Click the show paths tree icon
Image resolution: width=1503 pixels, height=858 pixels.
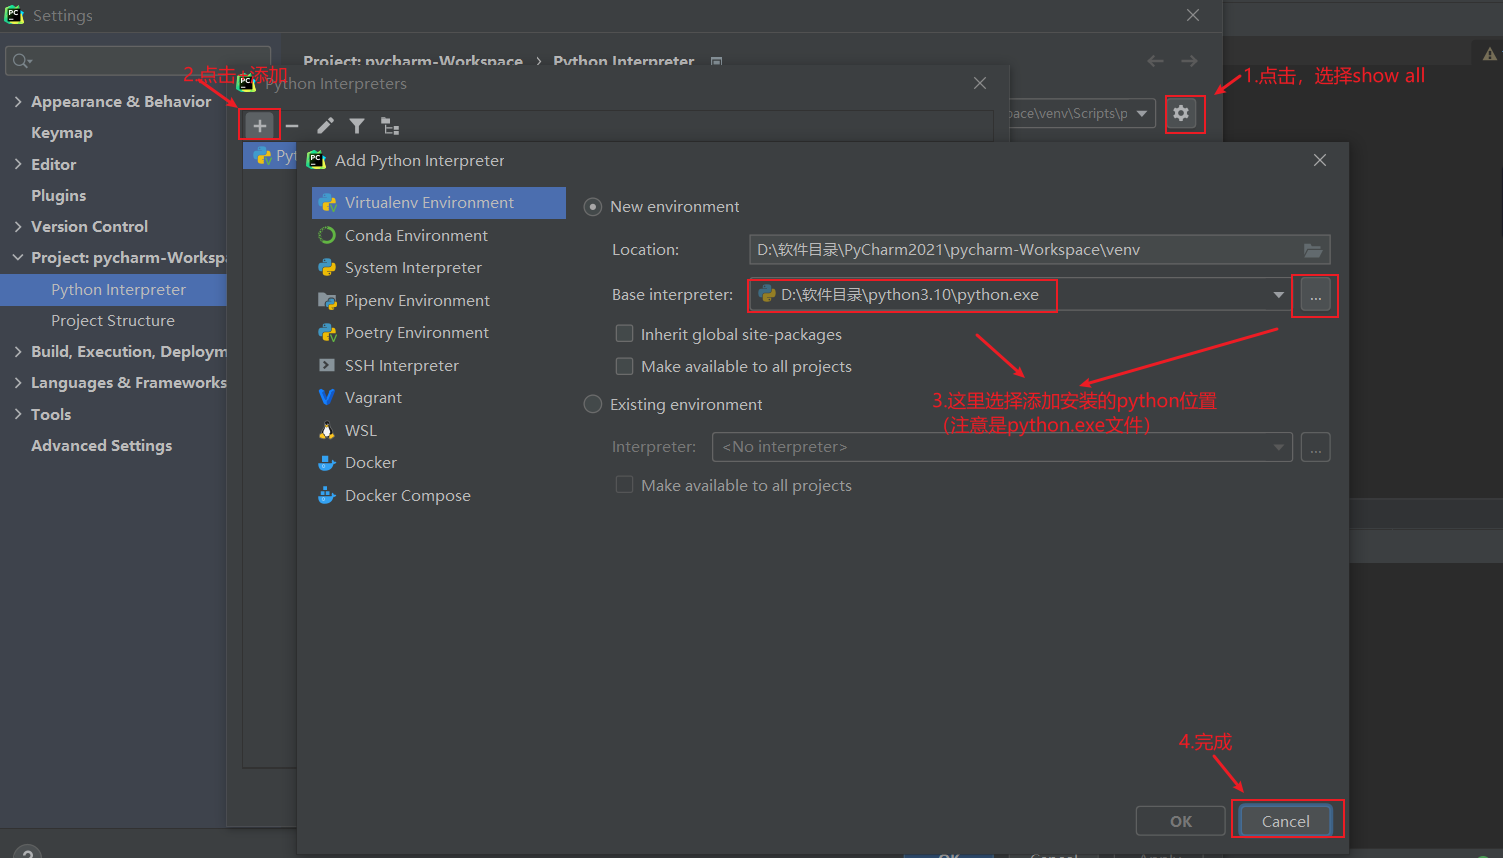pyautogui.click(x=390, y=126)
